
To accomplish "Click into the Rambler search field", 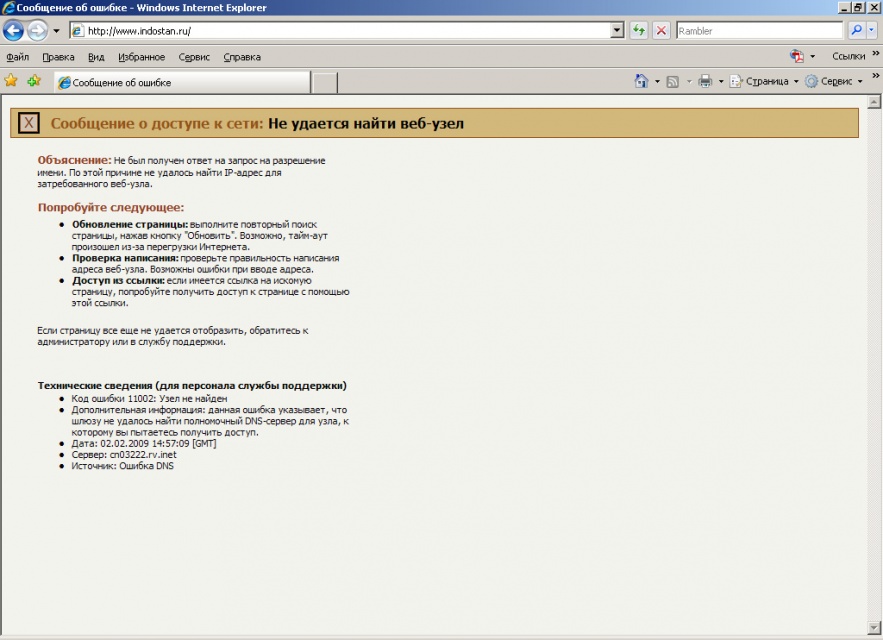I will coord(758,31).
